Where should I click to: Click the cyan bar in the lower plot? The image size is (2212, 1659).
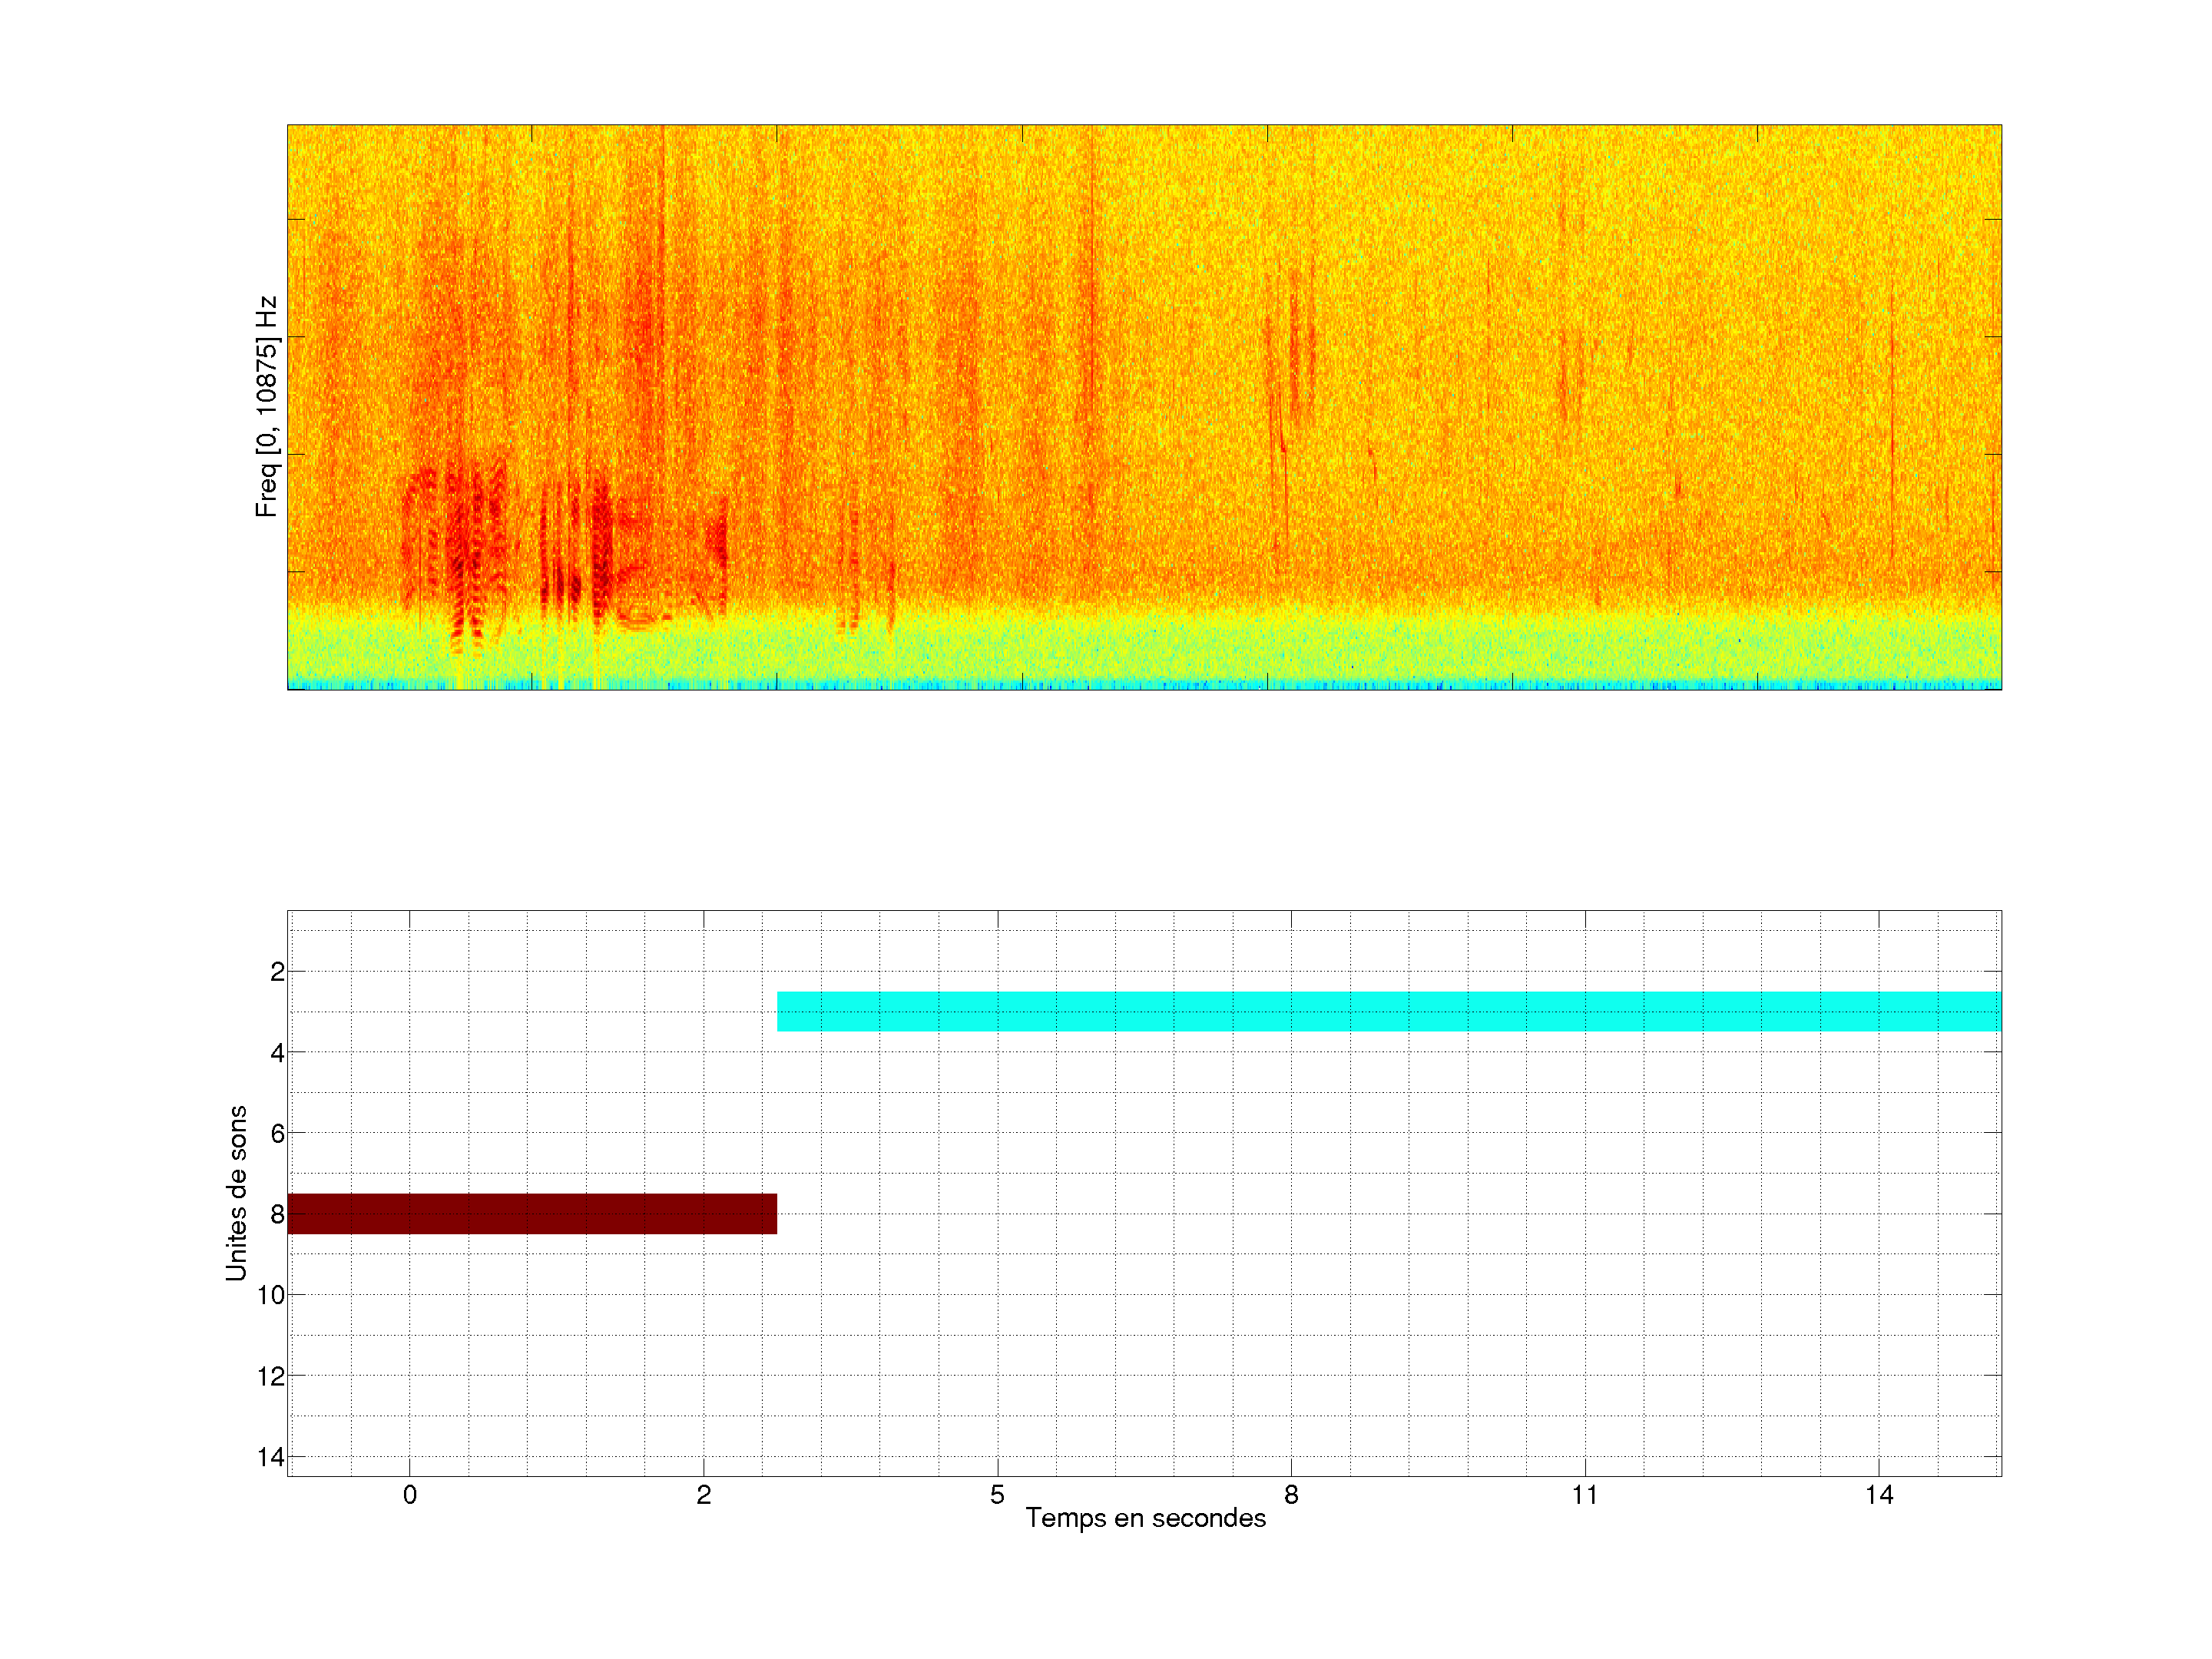point(1388,1011)
